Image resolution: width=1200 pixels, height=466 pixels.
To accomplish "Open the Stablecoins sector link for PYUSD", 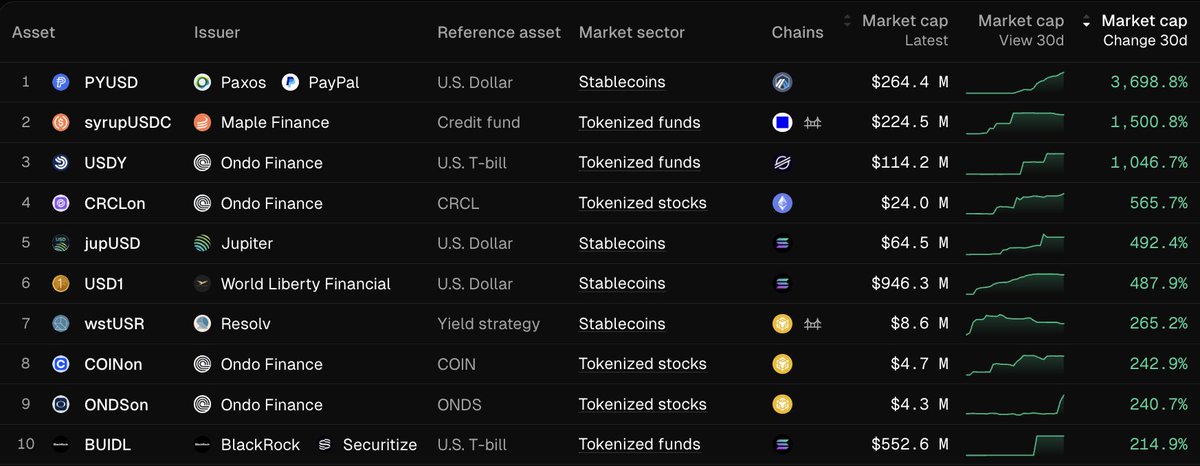I will coord(621,82).
